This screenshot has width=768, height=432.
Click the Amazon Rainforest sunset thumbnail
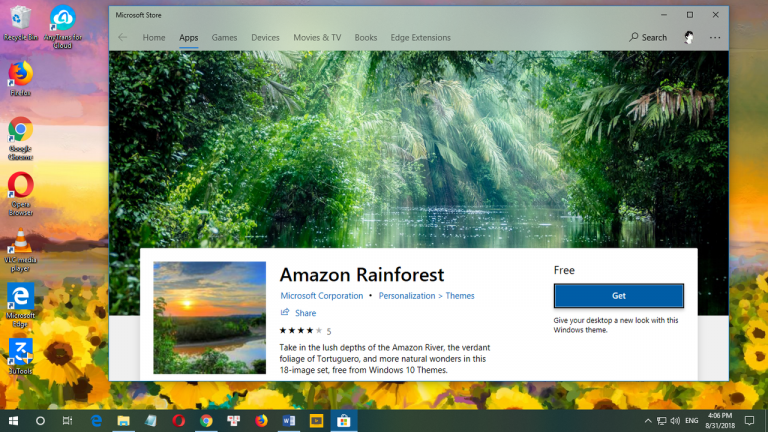210,317
